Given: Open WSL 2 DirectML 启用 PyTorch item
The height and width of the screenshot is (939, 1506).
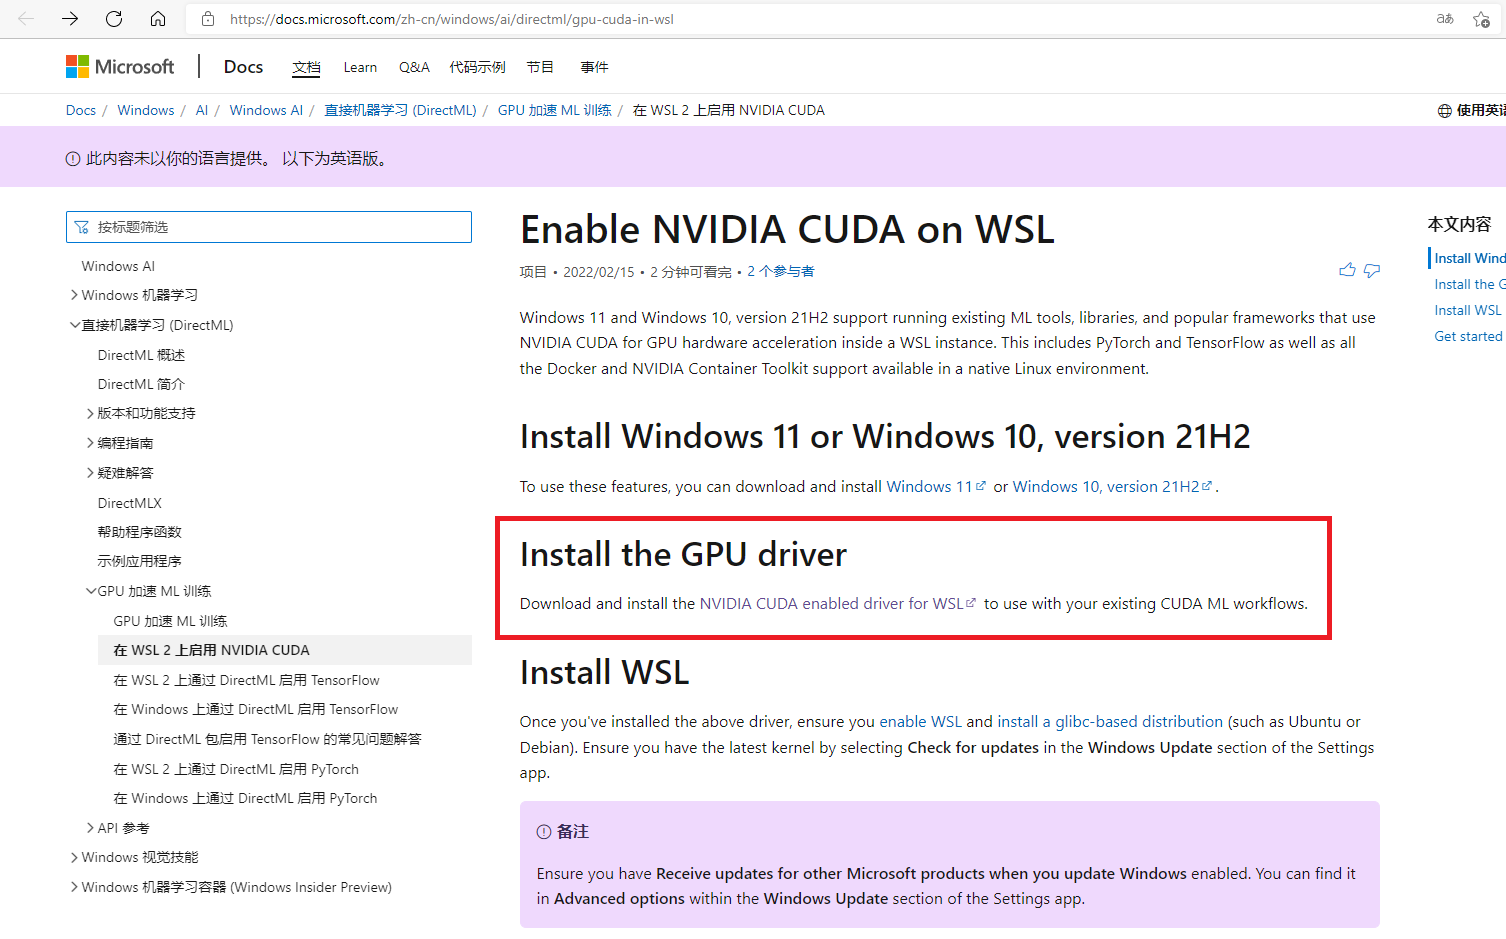Looking at the screenshot, I should pos(236,769).
